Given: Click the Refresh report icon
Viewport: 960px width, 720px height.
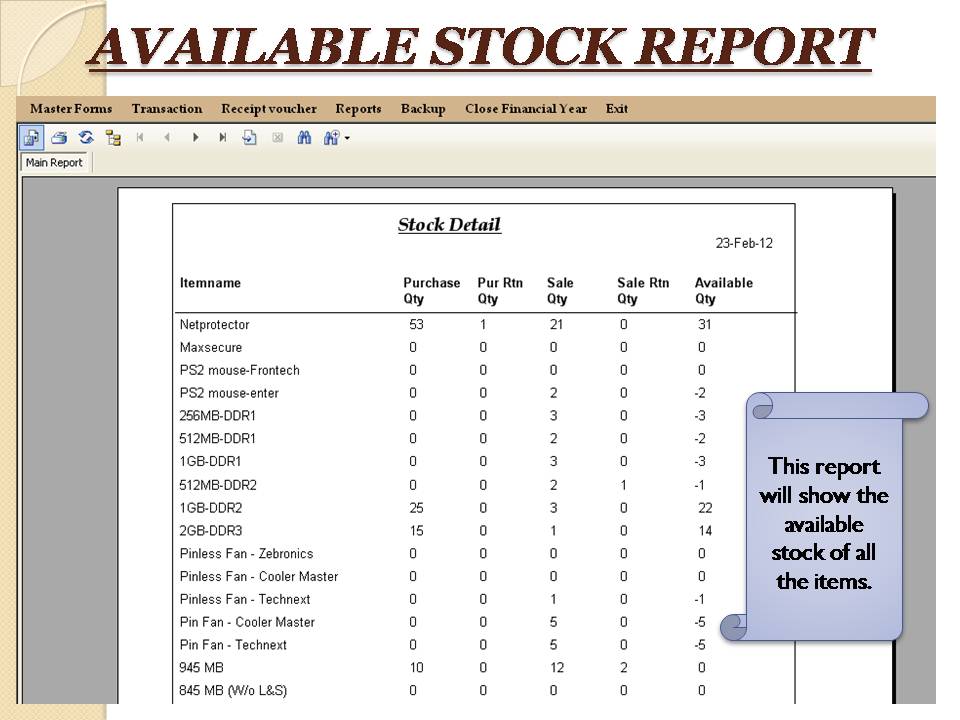Looking at the screenshot, I should [86, 138].
